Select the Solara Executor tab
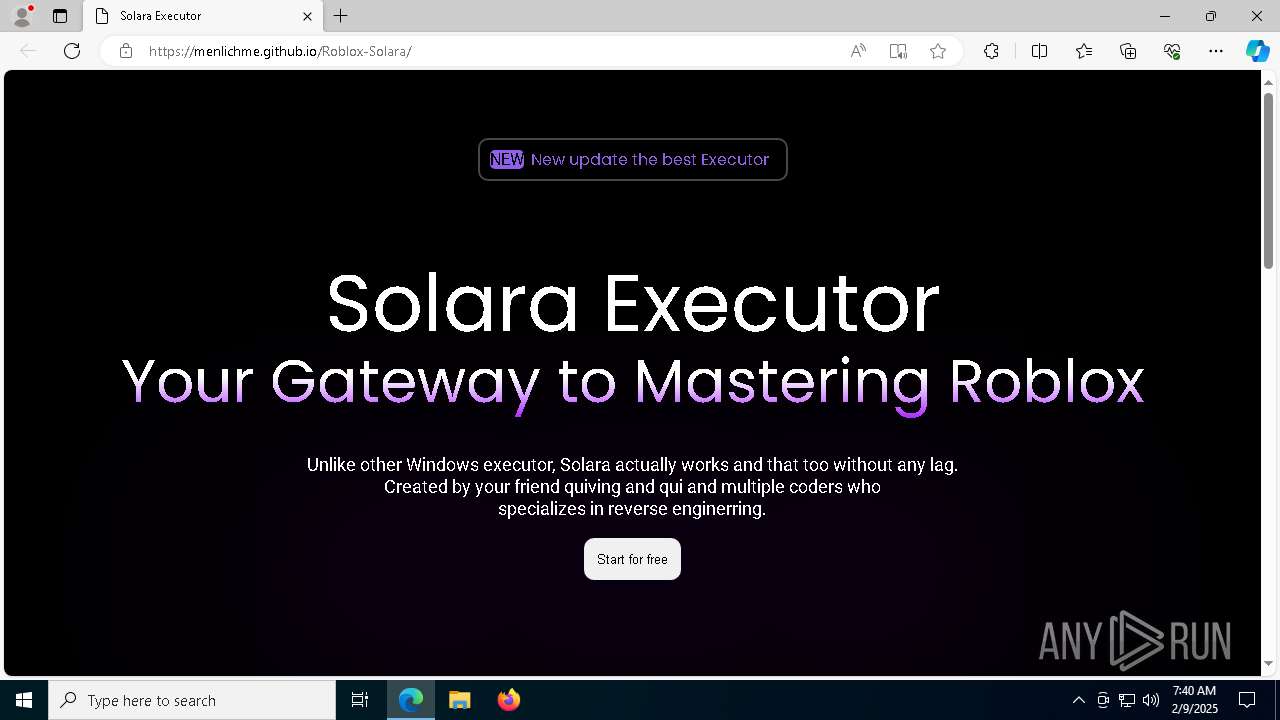Viewport: 1280px width, 720px height. click(x=201, y=16)
